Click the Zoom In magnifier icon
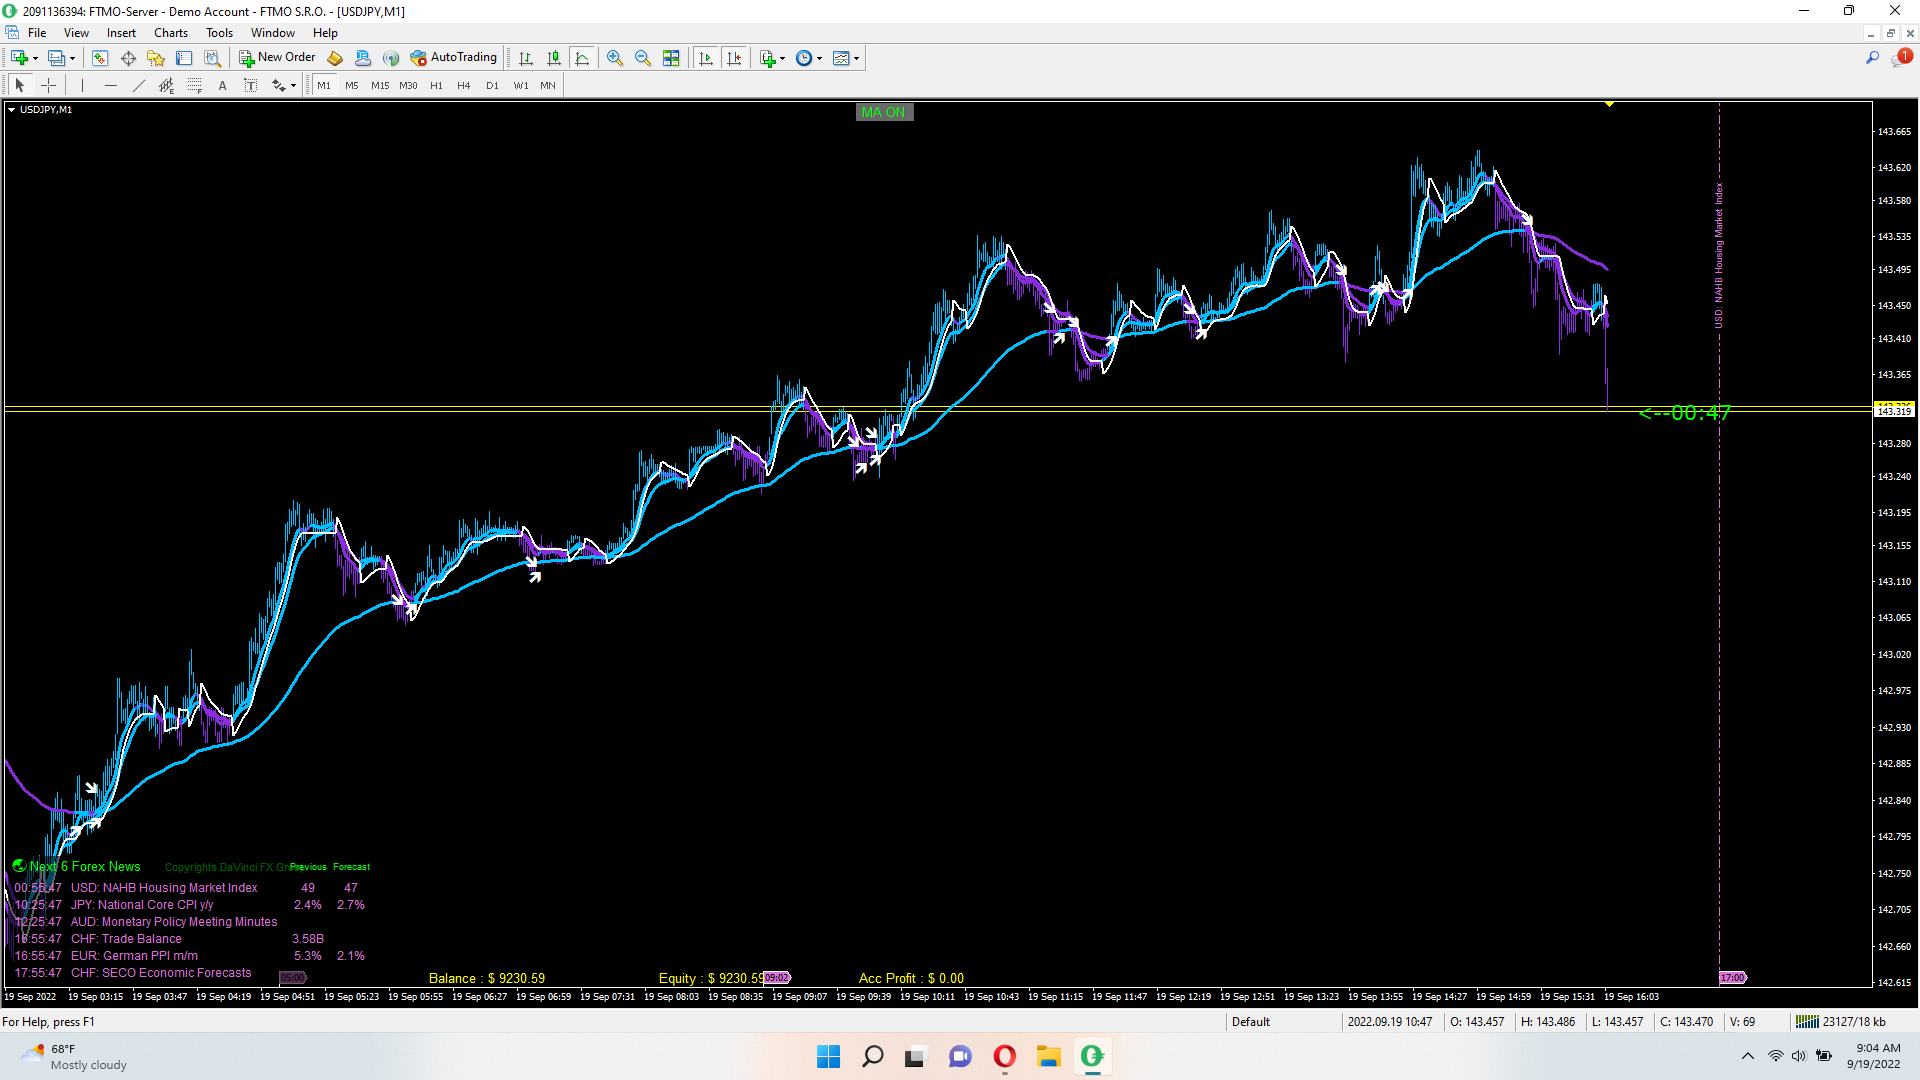Viewport: 1920px width, 1080px height. pyautogui.click(x=614, y=58)
